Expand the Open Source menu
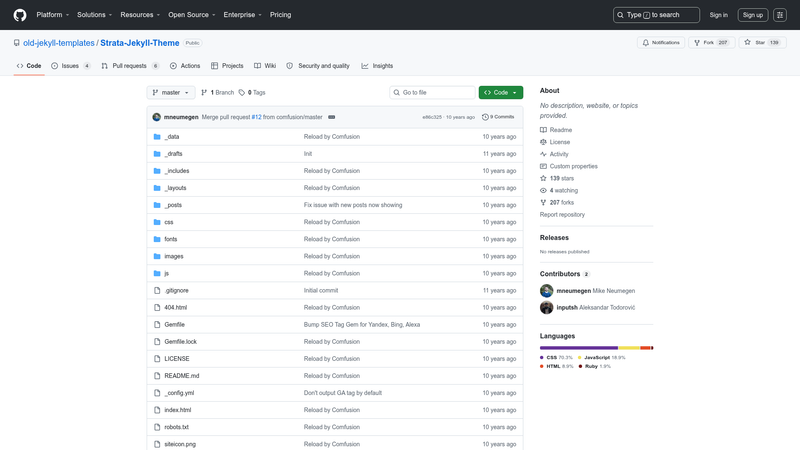 (x=192, y=15)
